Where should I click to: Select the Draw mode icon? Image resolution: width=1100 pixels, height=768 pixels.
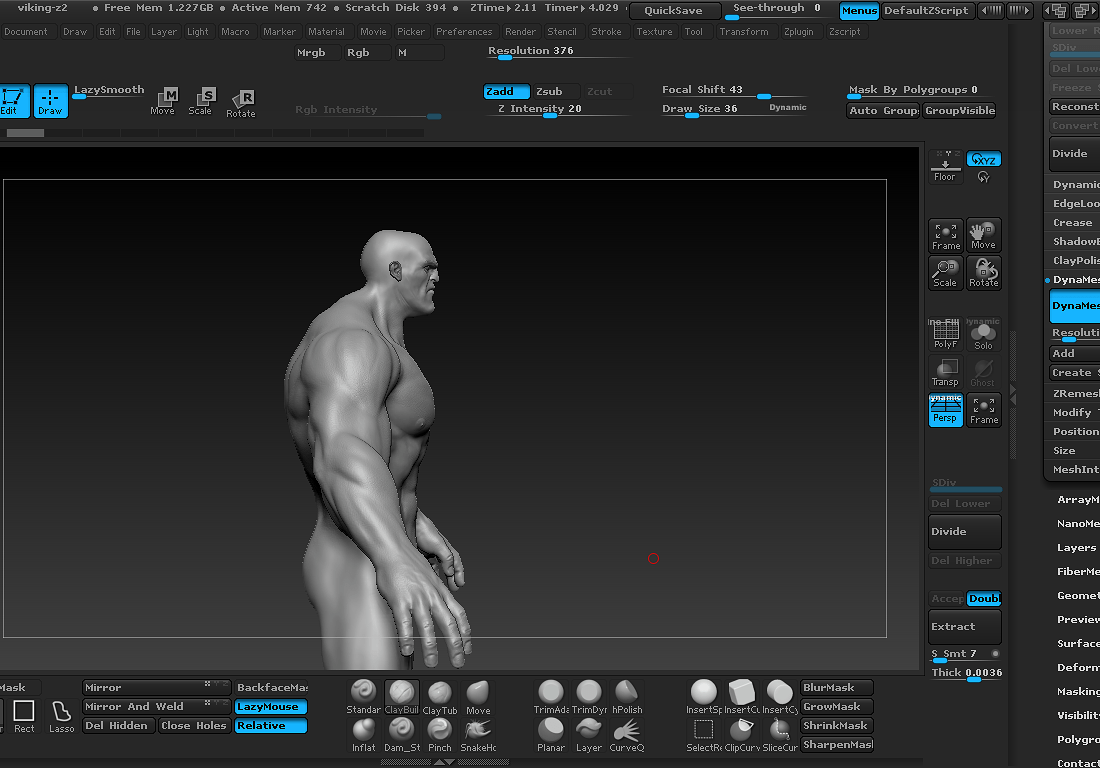pos(51,101)
